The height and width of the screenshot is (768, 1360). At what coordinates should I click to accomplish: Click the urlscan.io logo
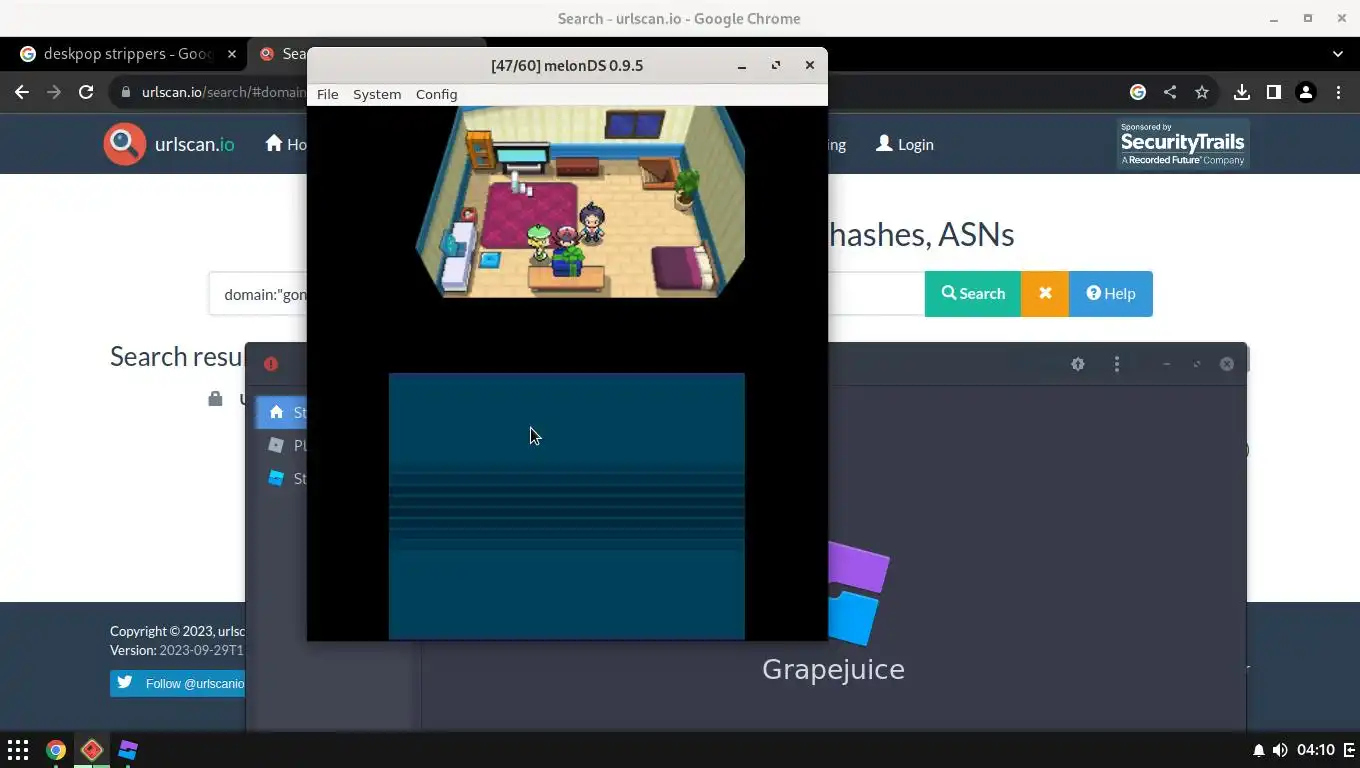169,144
